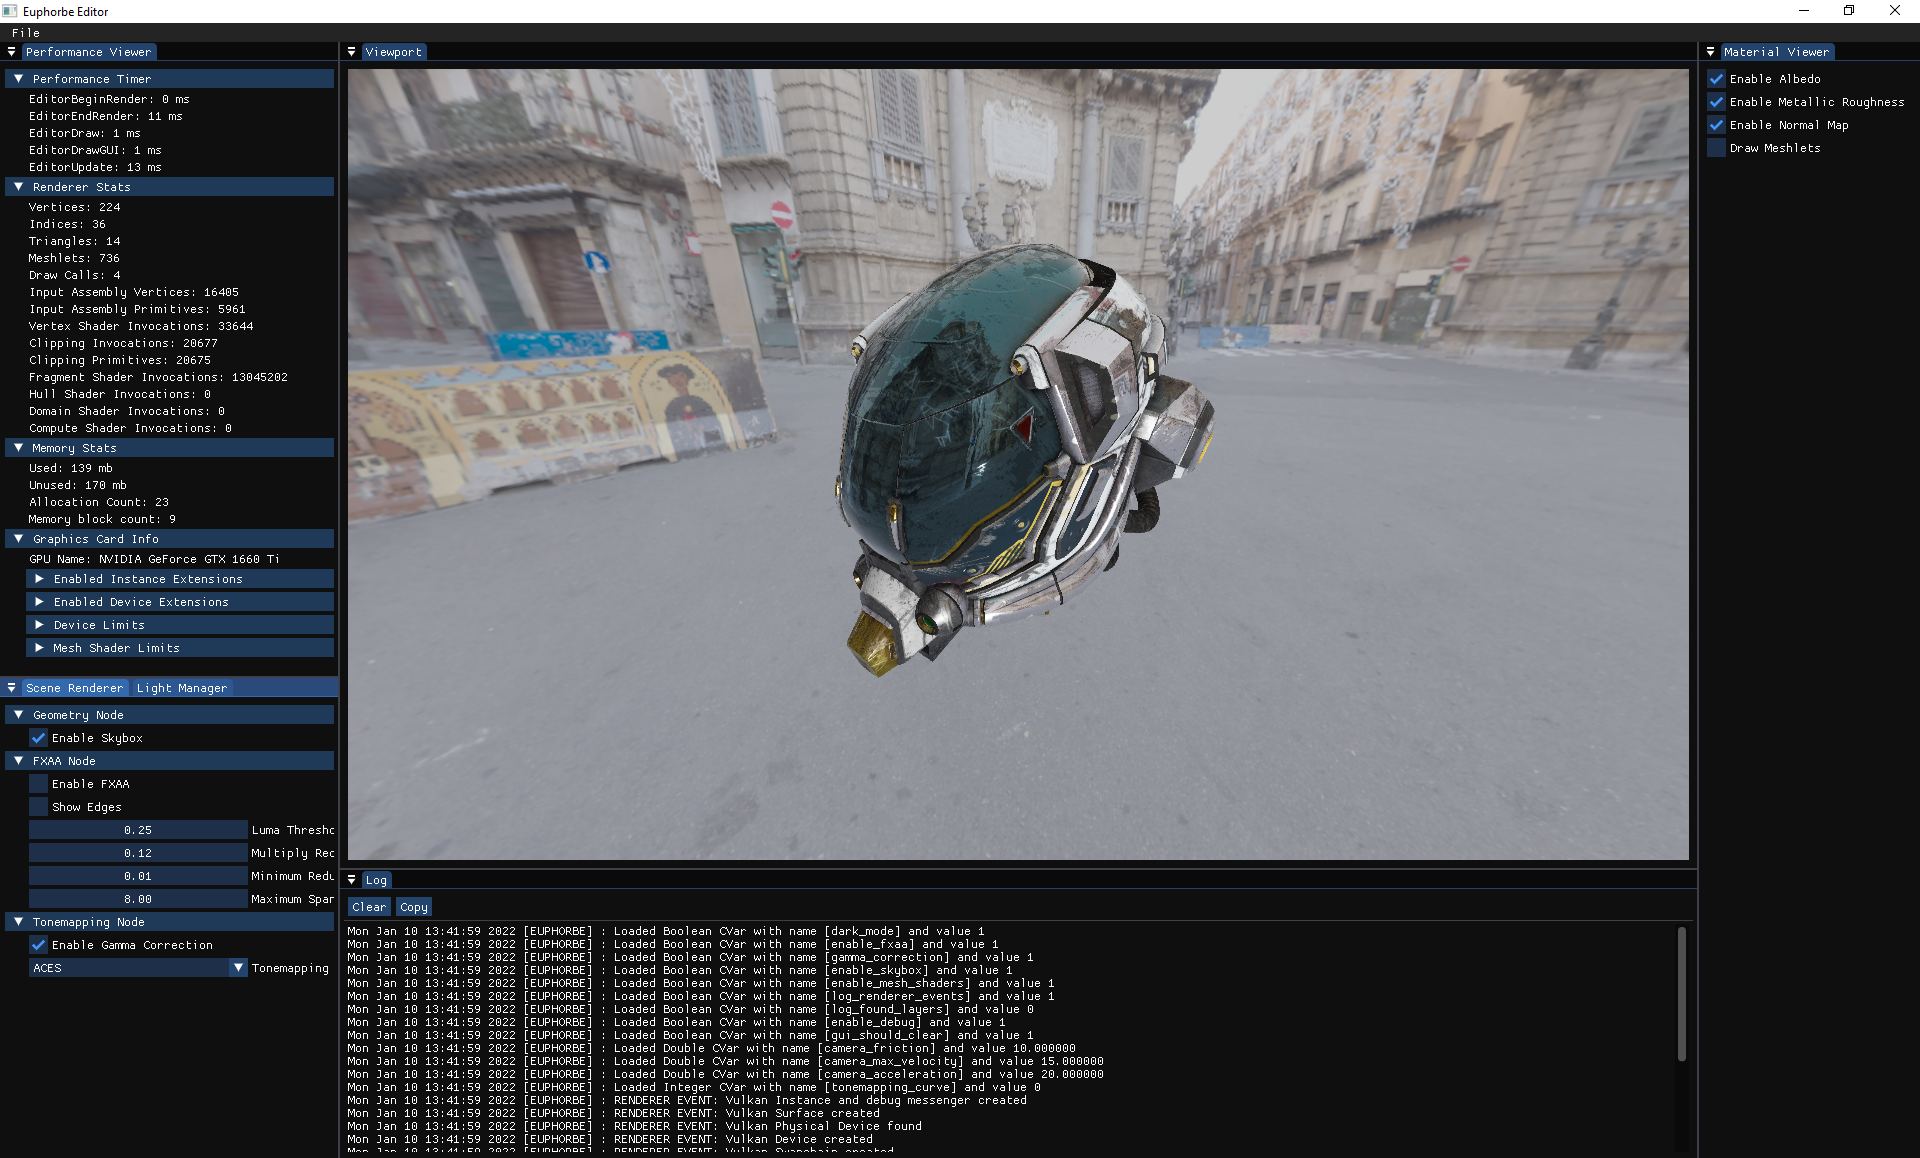
Task: Expand Device Limits tree node
Action: coord(39,625)
